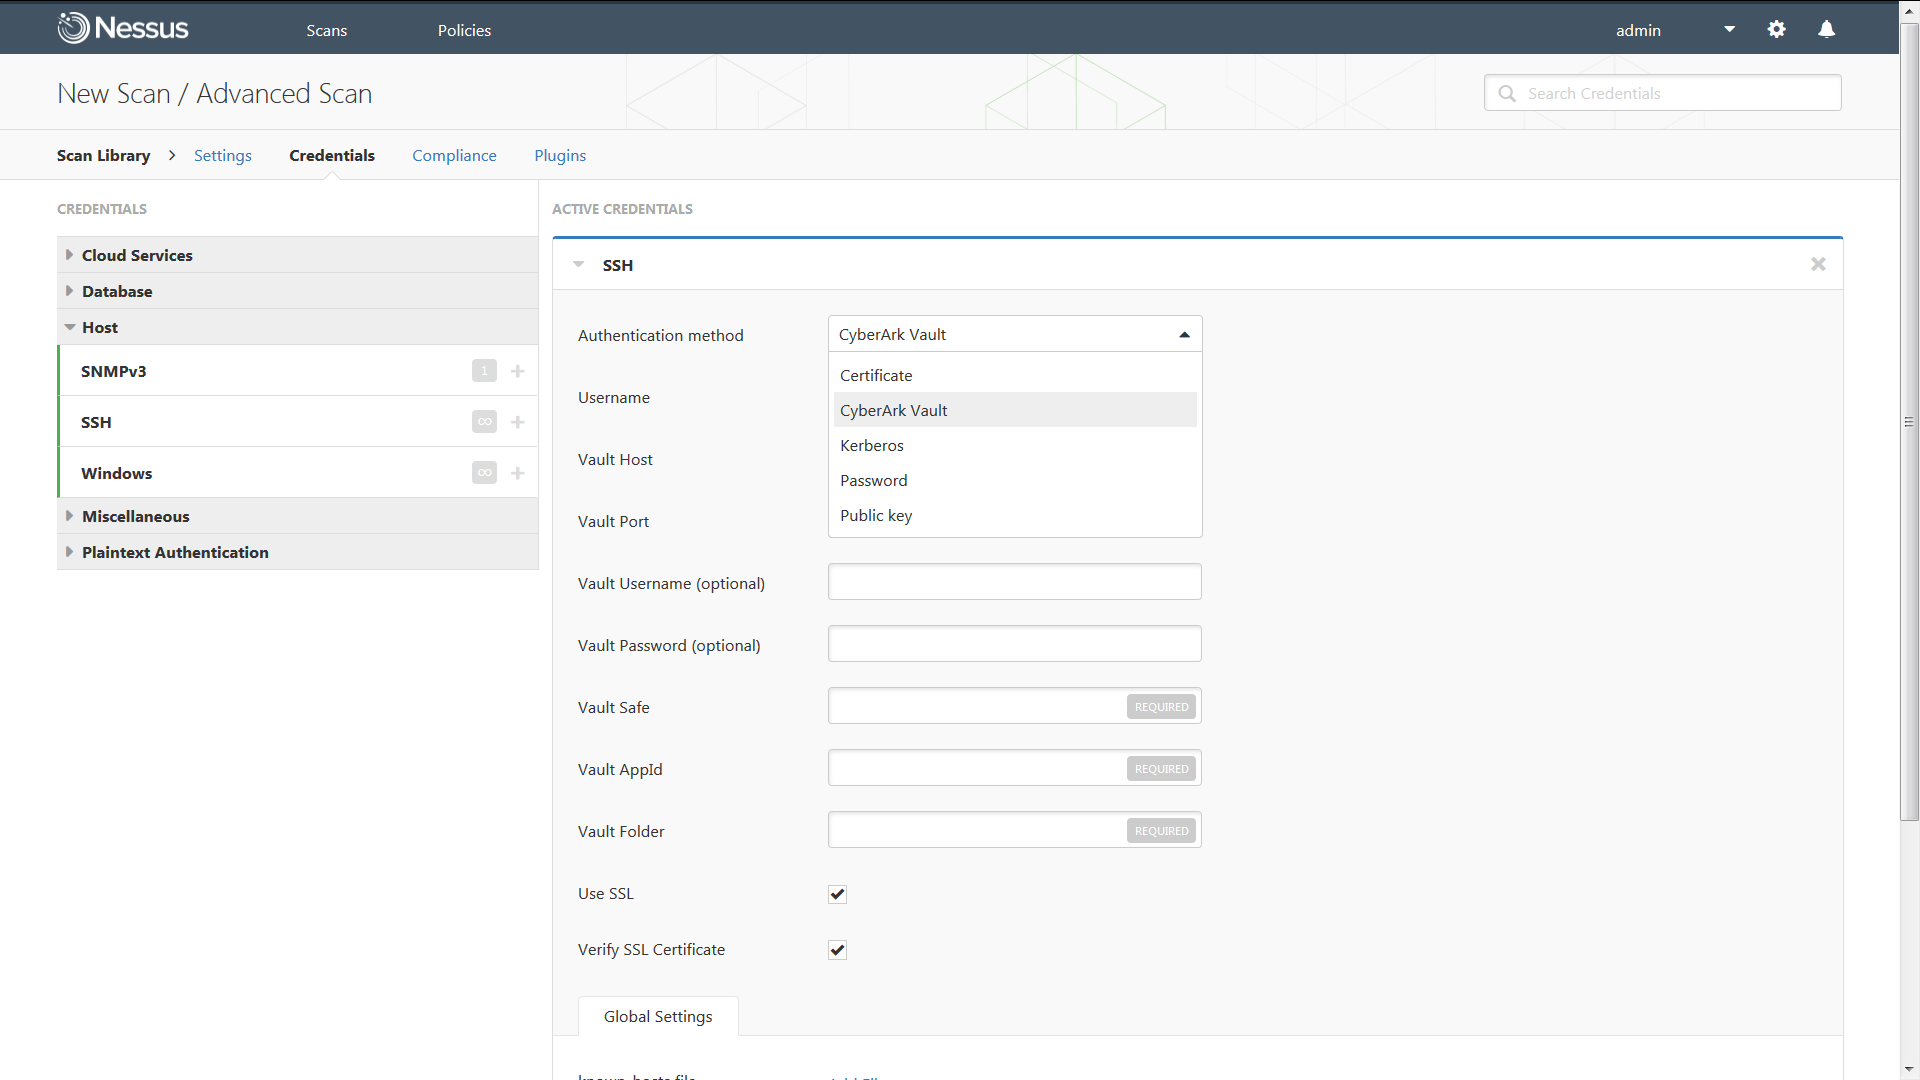Screen dimensions: 1920x1080
Task: Select Kerberos authentication option
Action: [x=1014, y=445]
